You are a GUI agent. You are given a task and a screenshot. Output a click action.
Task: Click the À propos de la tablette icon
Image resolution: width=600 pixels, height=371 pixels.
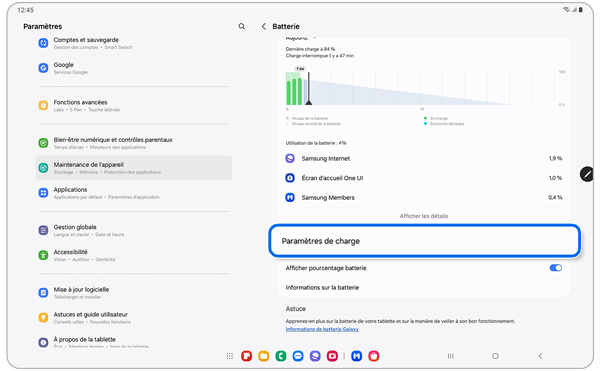pyautogui.click(x=43, y=342)
